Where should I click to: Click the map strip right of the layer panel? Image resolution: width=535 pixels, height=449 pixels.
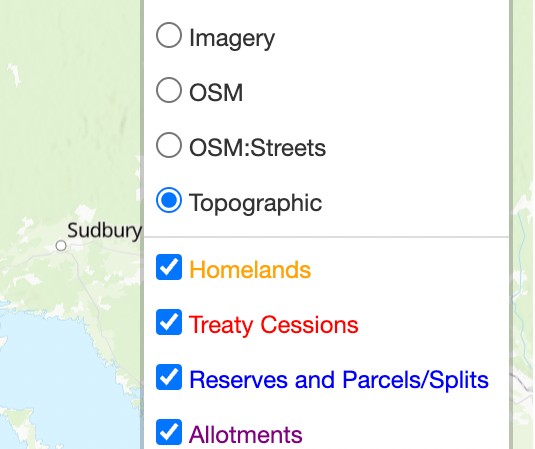[x=523, y=222]
